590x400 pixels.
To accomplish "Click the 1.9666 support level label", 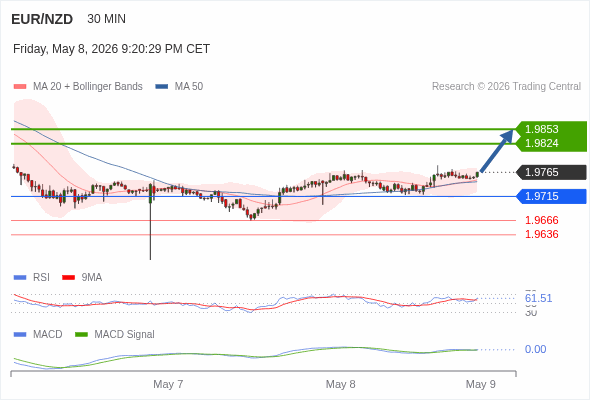I will tap(542, 220).
